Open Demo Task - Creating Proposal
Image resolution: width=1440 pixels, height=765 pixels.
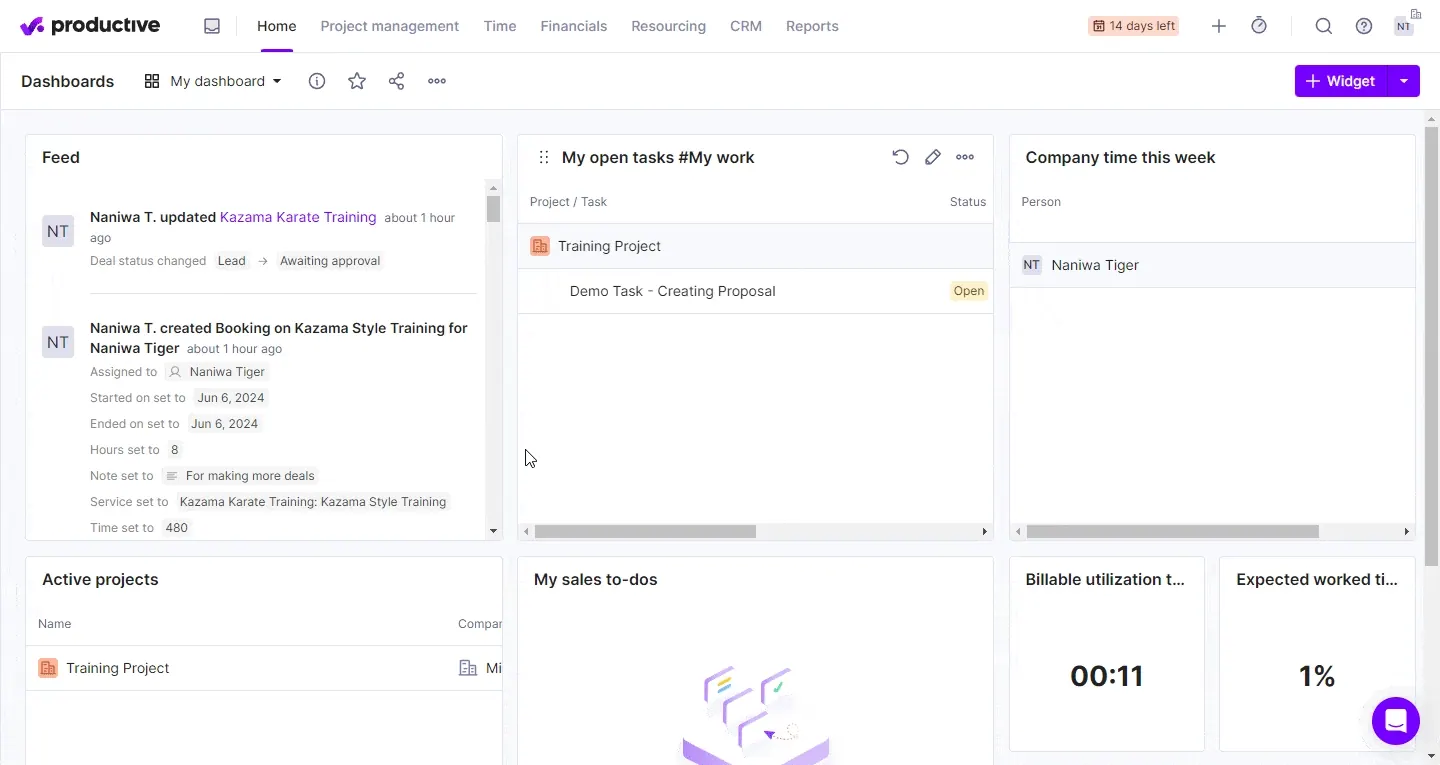click(673, 291)
